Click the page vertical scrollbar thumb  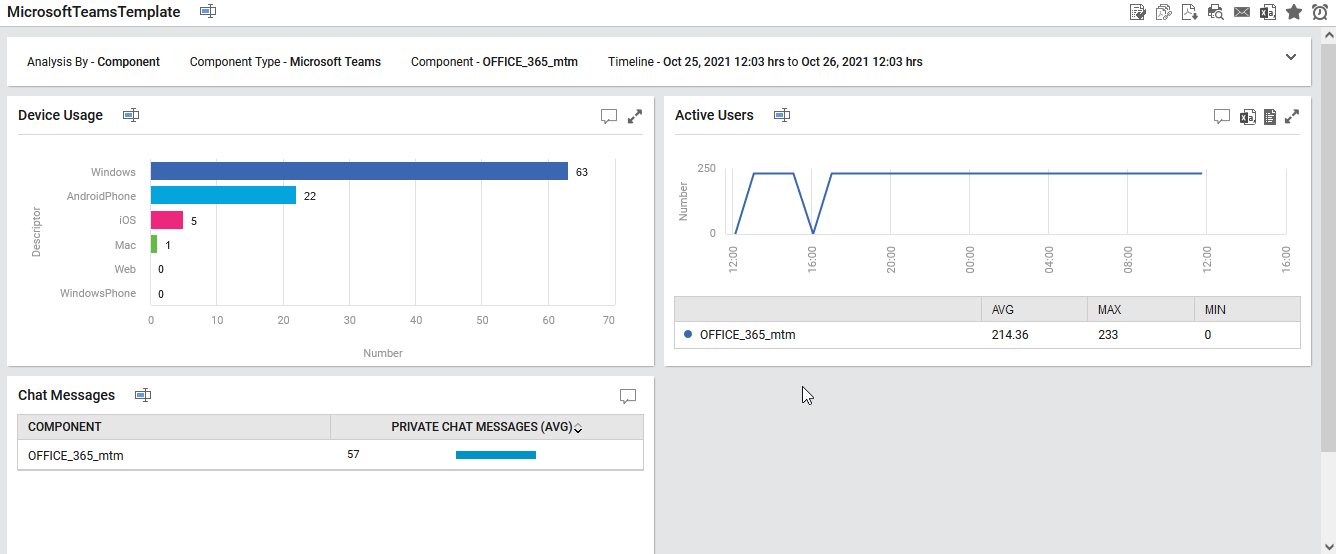click(1328, 248)
